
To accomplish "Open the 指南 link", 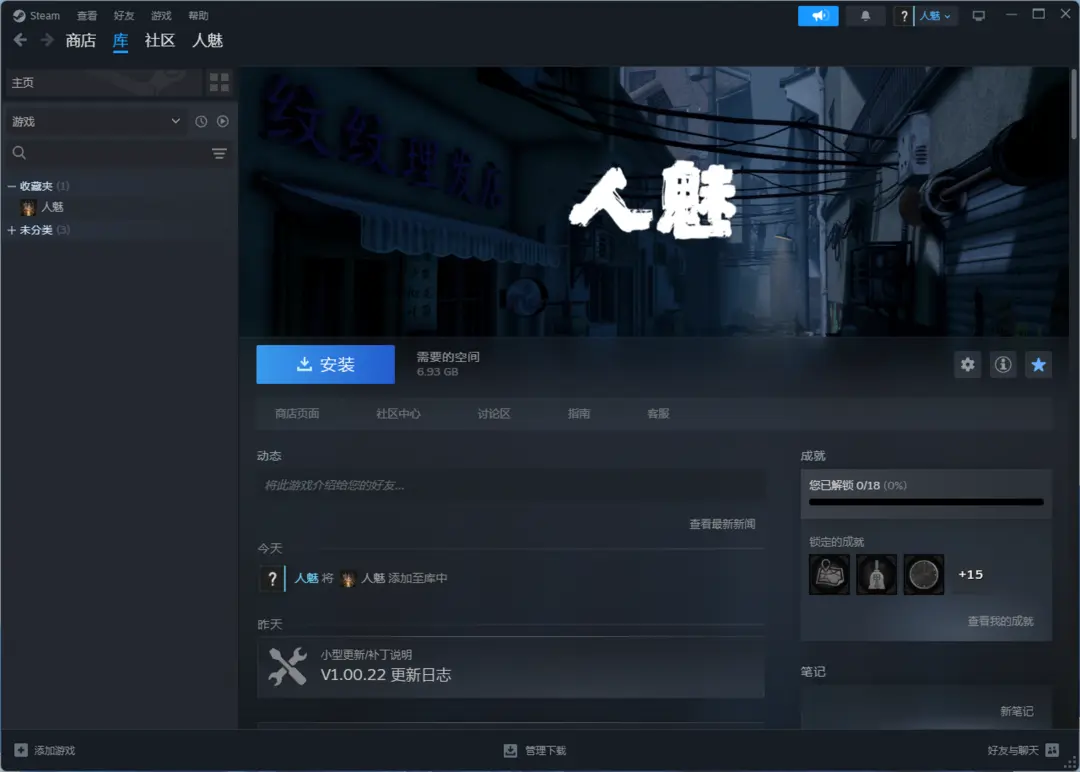I will pyautogui.click(x=579, y=413).
